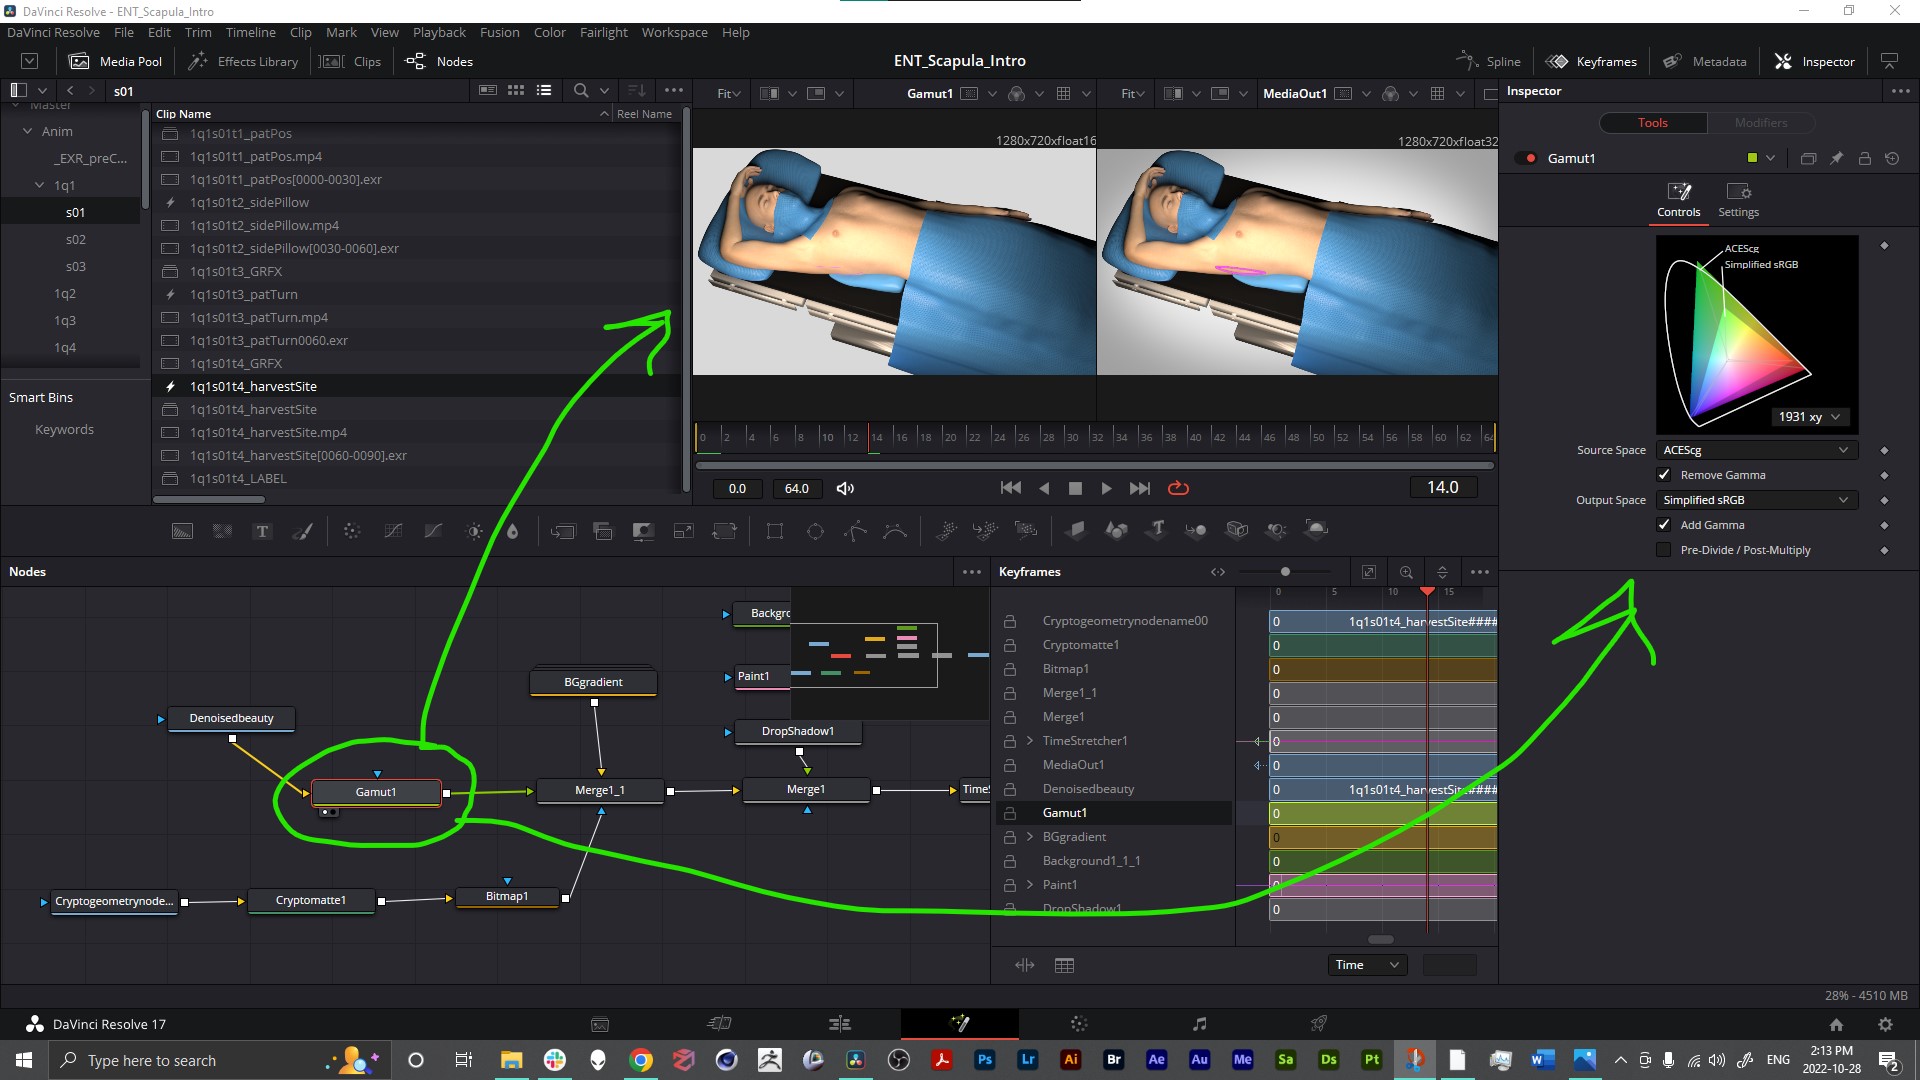
Task: Open the Fusion menu
Action: (499, 32)
